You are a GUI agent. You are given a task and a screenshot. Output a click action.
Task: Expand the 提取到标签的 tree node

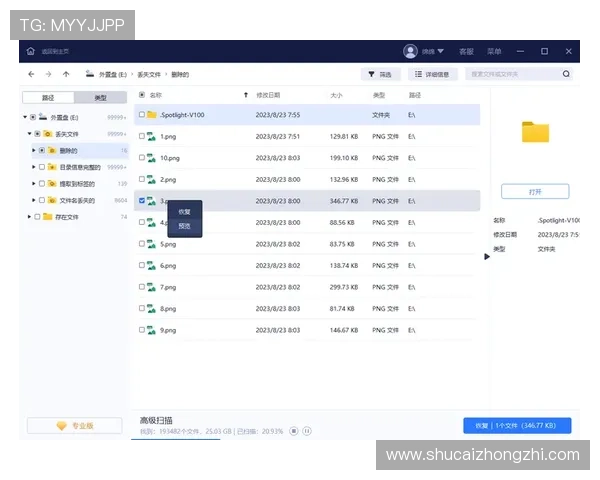[x=32, y=184]
